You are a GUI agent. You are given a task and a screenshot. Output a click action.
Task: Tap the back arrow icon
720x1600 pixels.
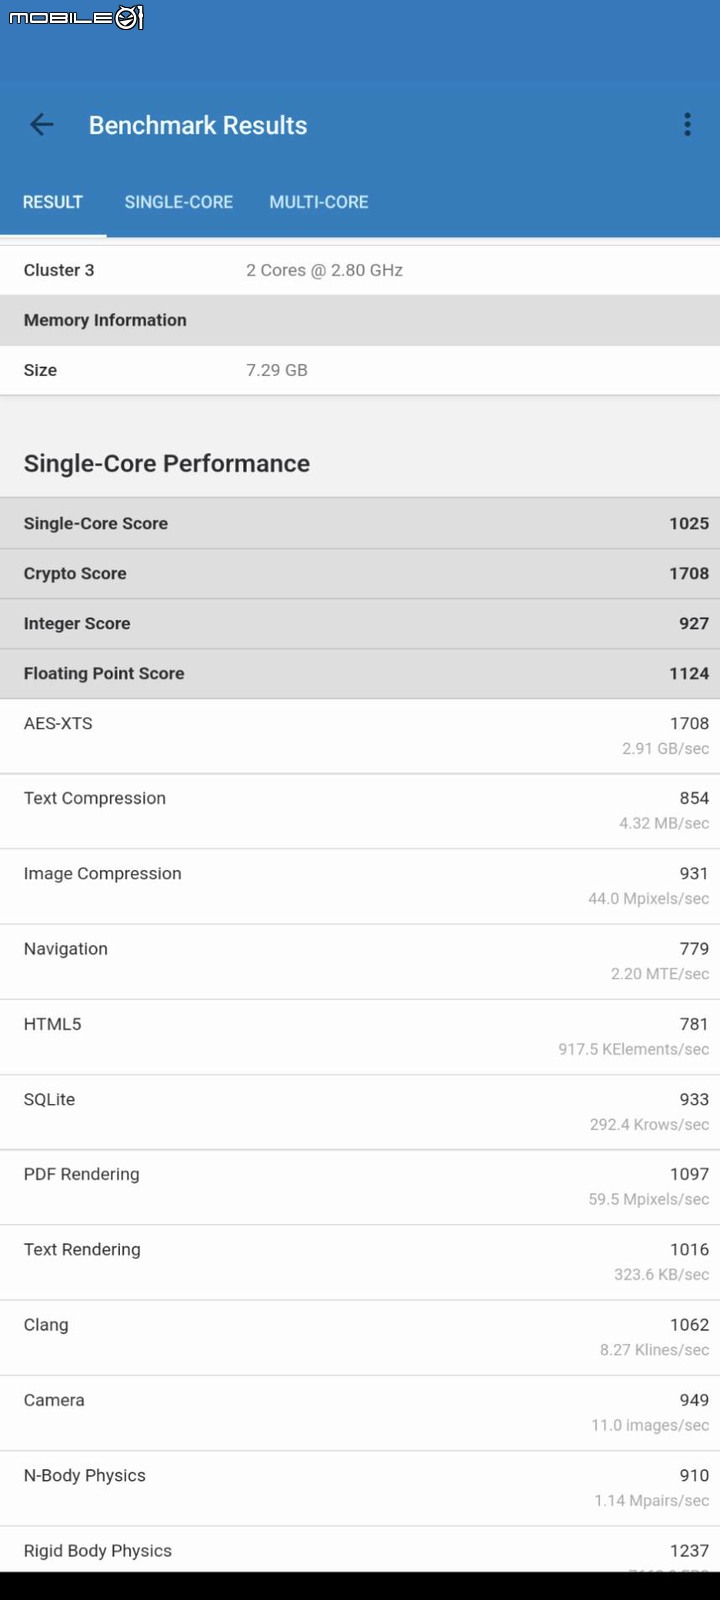click(x=42, y=125)
